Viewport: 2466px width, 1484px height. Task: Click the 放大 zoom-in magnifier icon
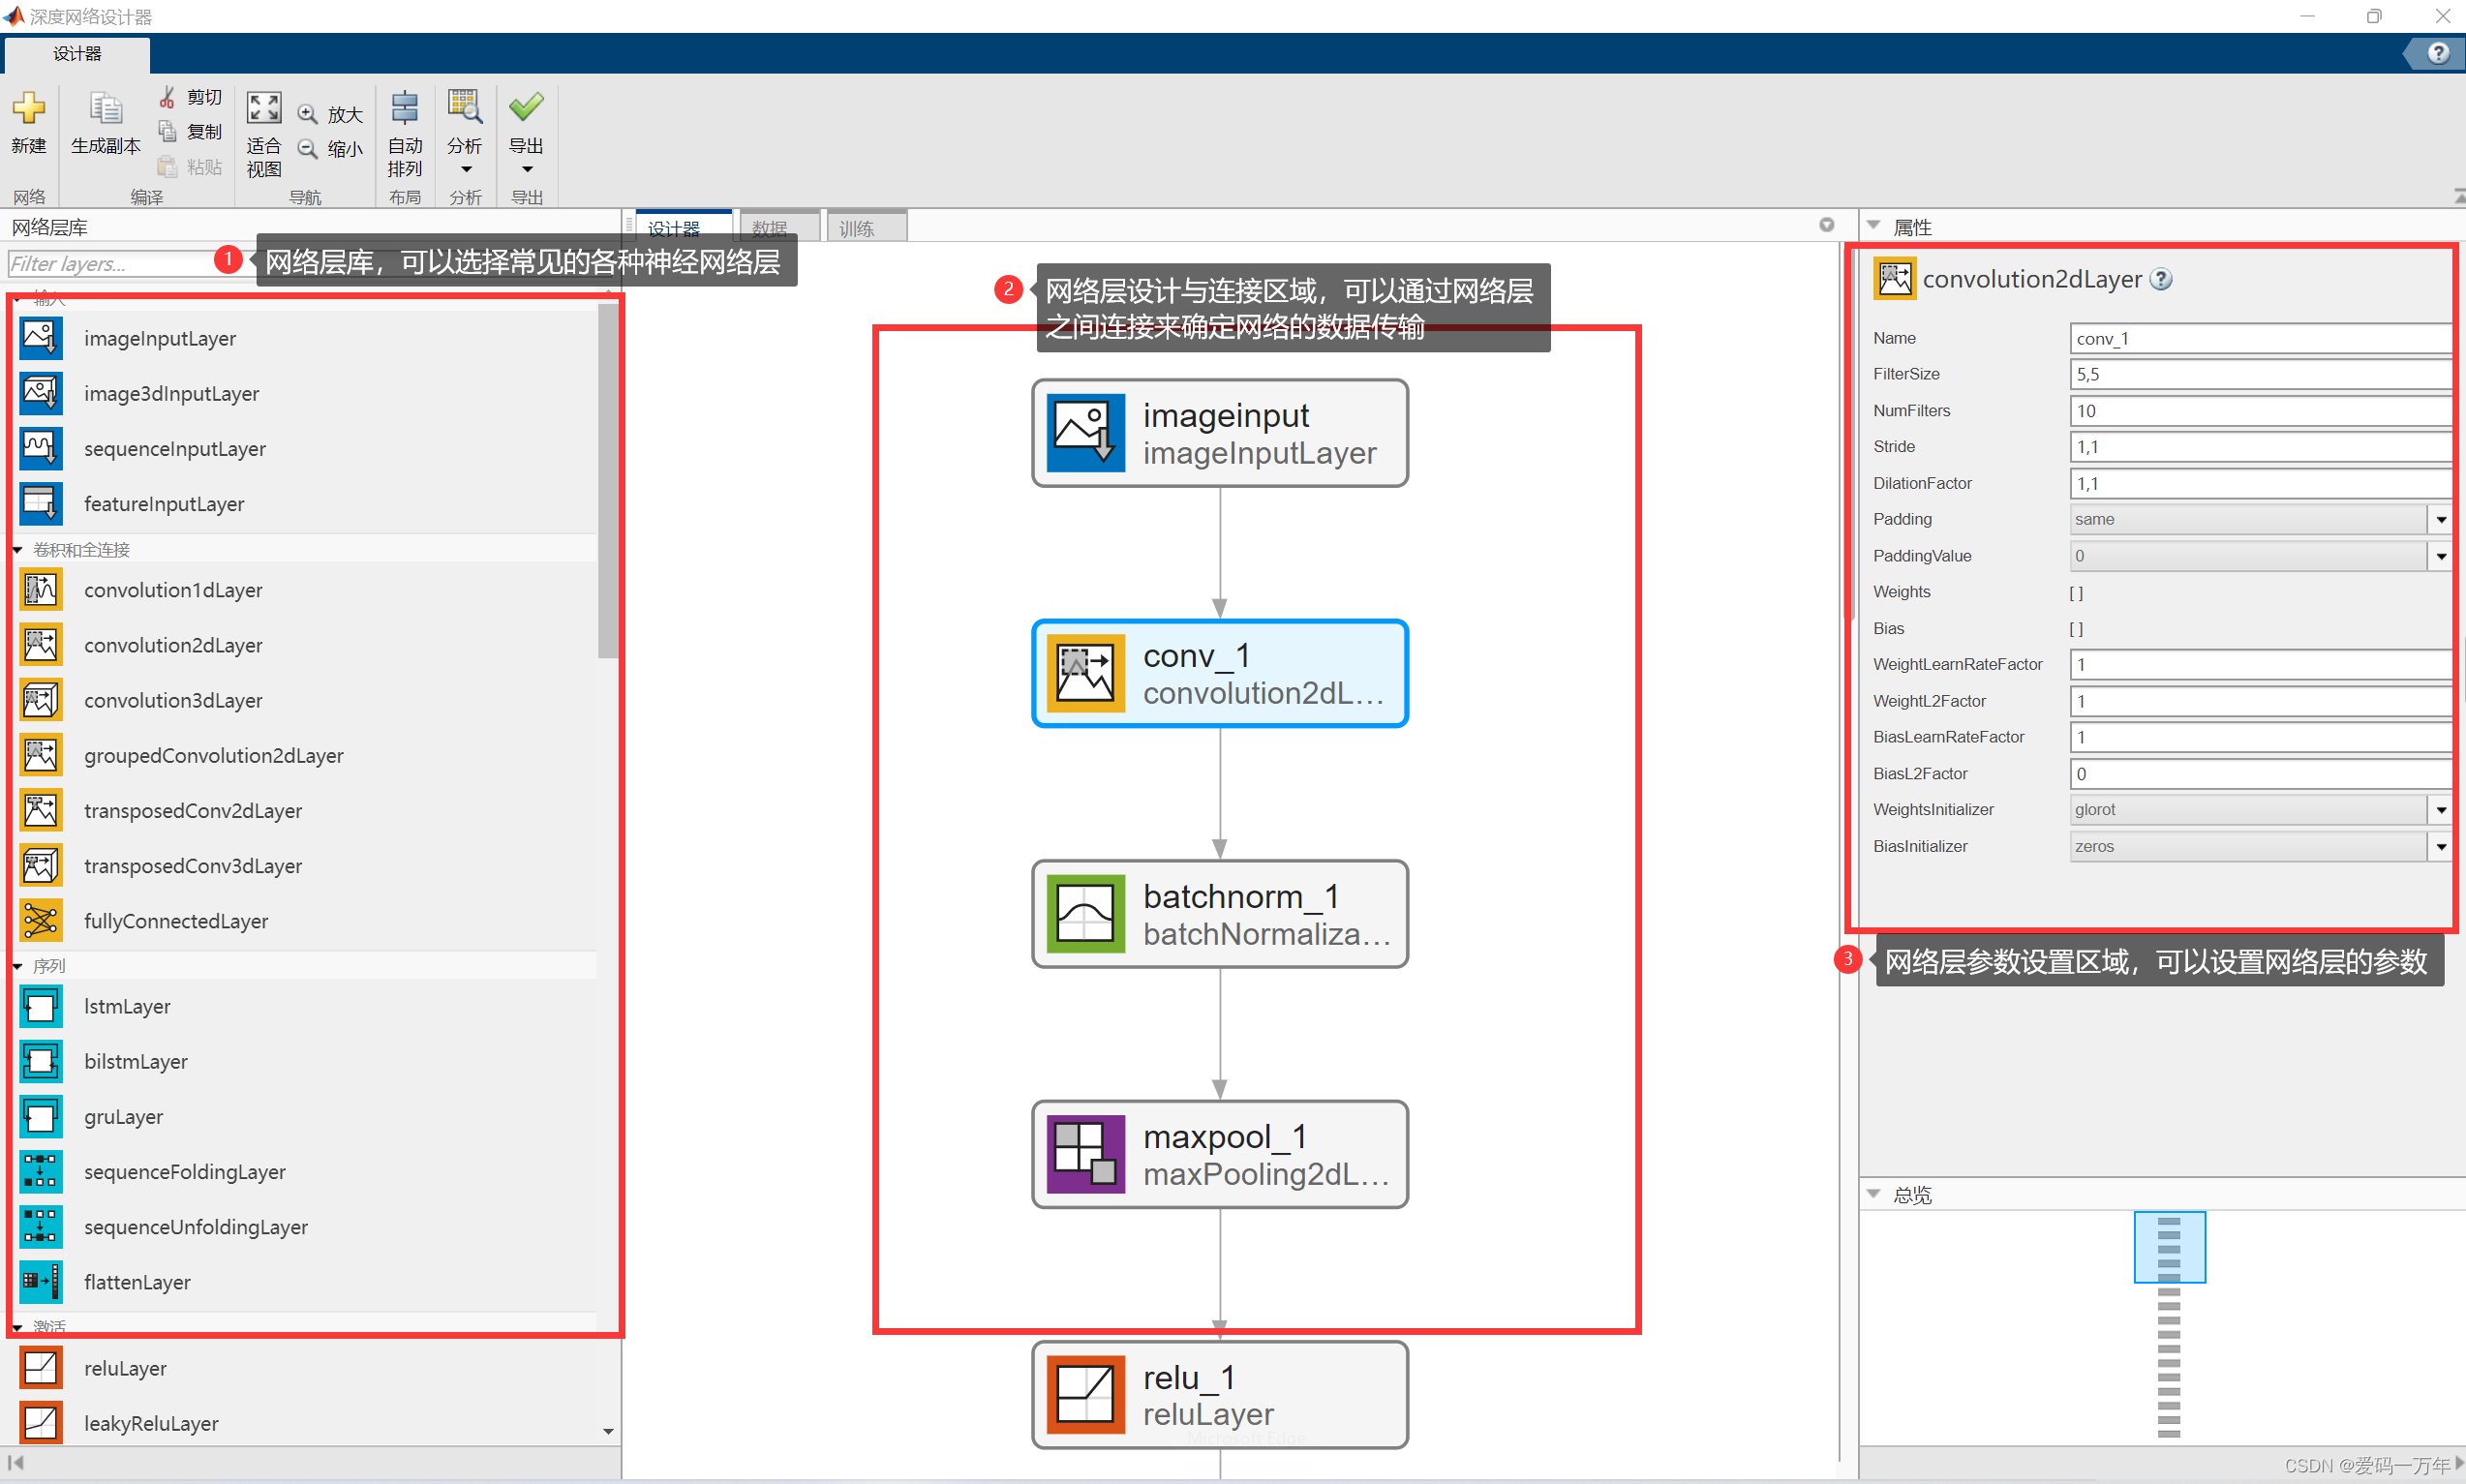point(308,115)
